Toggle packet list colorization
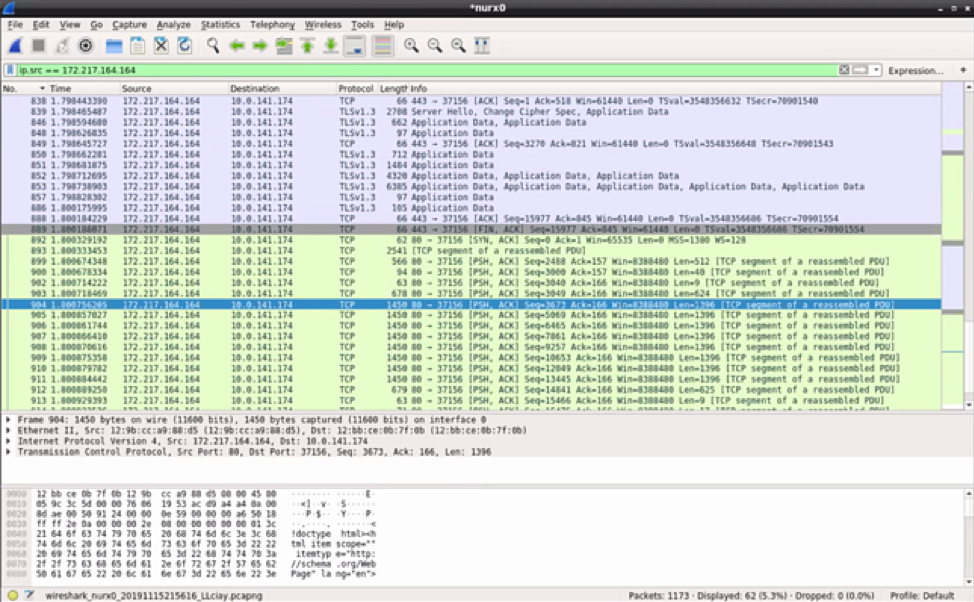Image resolution: width=974 pixels, height=602 pixels. coord(383,45)
